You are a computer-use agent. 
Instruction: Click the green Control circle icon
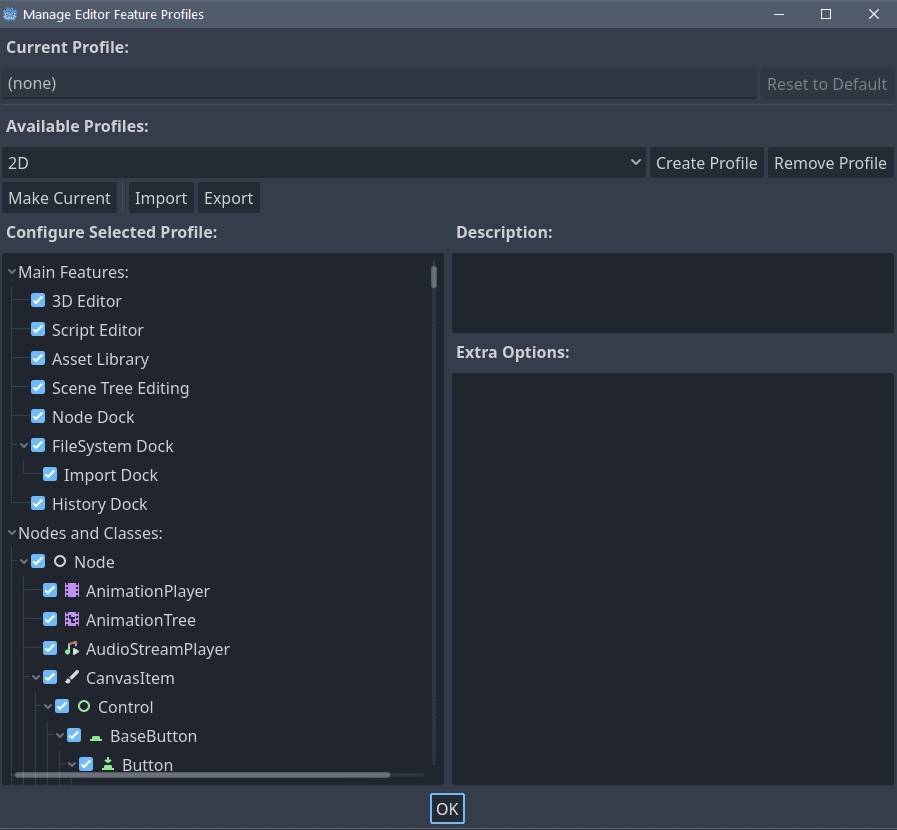84,707
